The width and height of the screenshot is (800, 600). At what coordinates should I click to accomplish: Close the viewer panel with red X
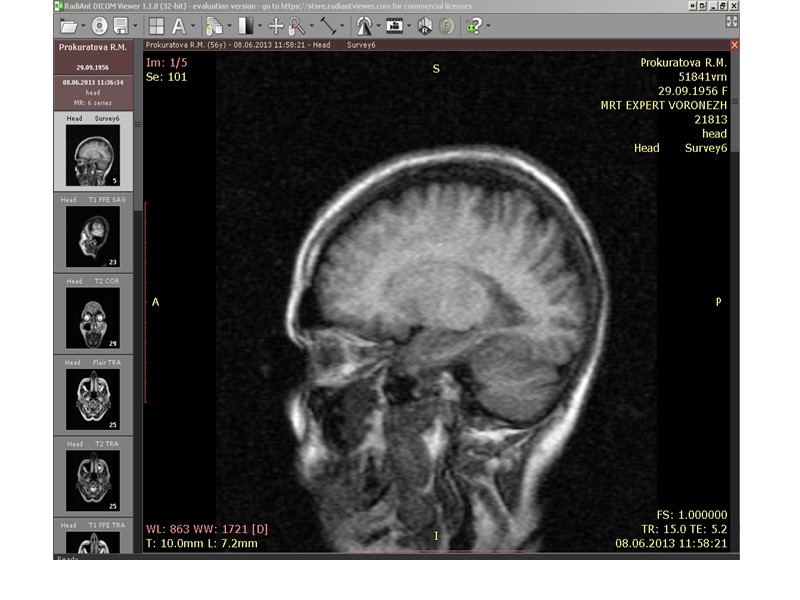click(x=734, y=45)
